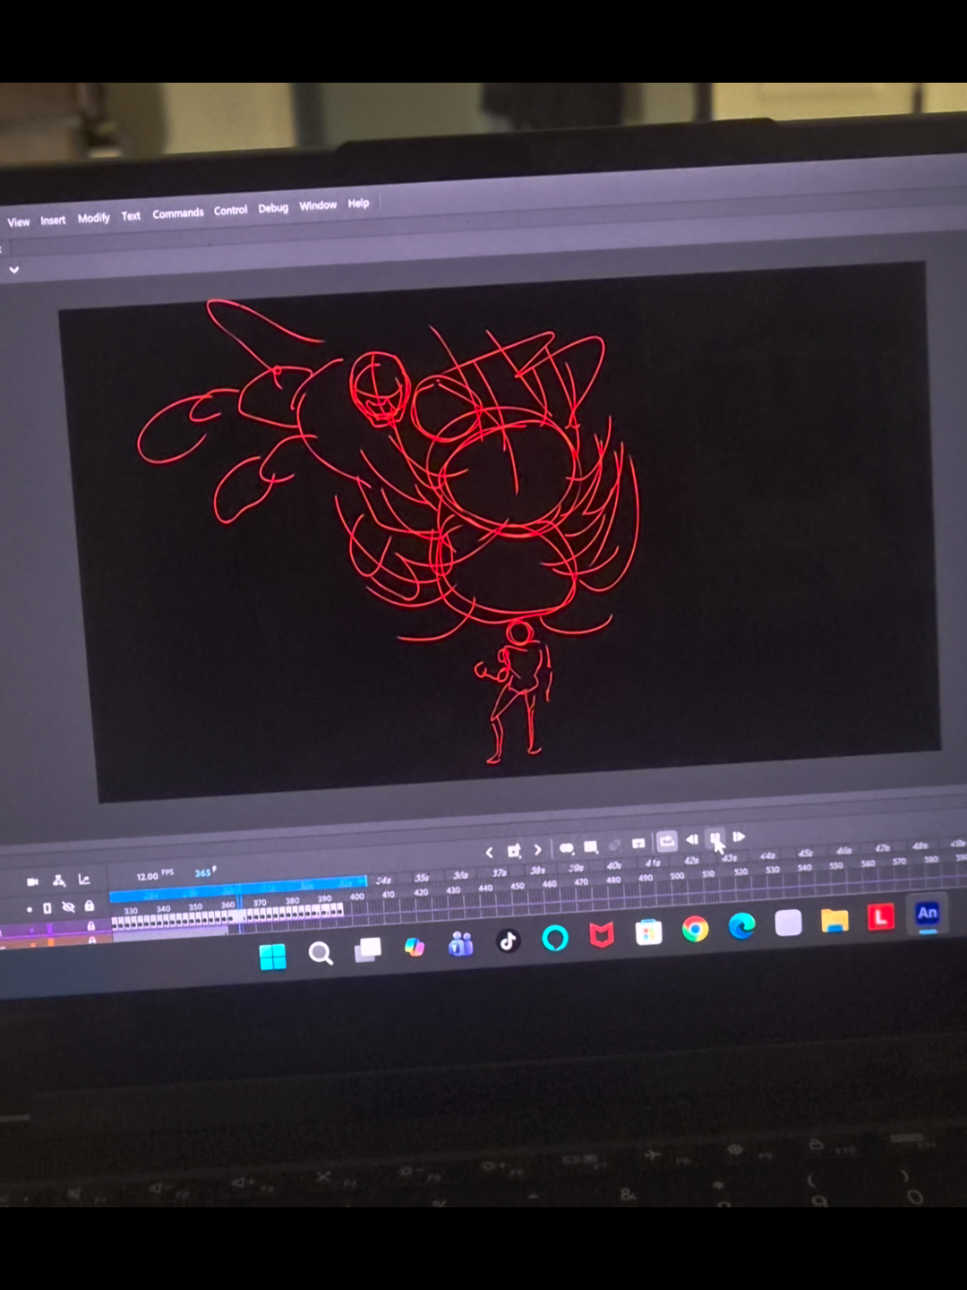
Task: Click the current frame number 365
Action: [203, 873]
